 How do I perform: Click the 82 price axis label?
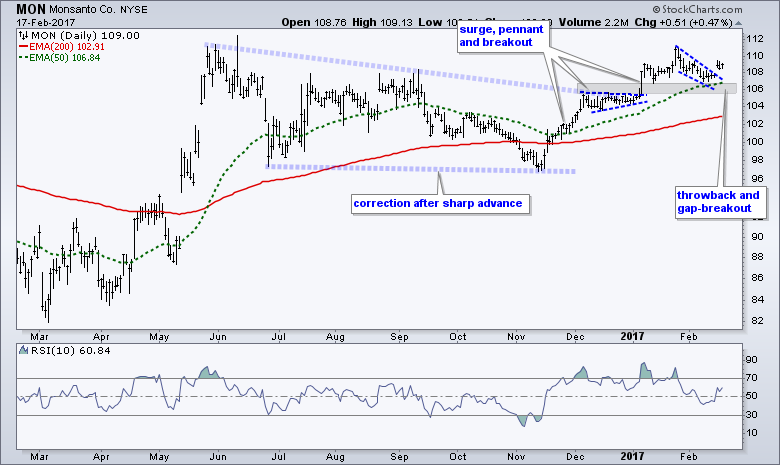click(x=757, y=321)
